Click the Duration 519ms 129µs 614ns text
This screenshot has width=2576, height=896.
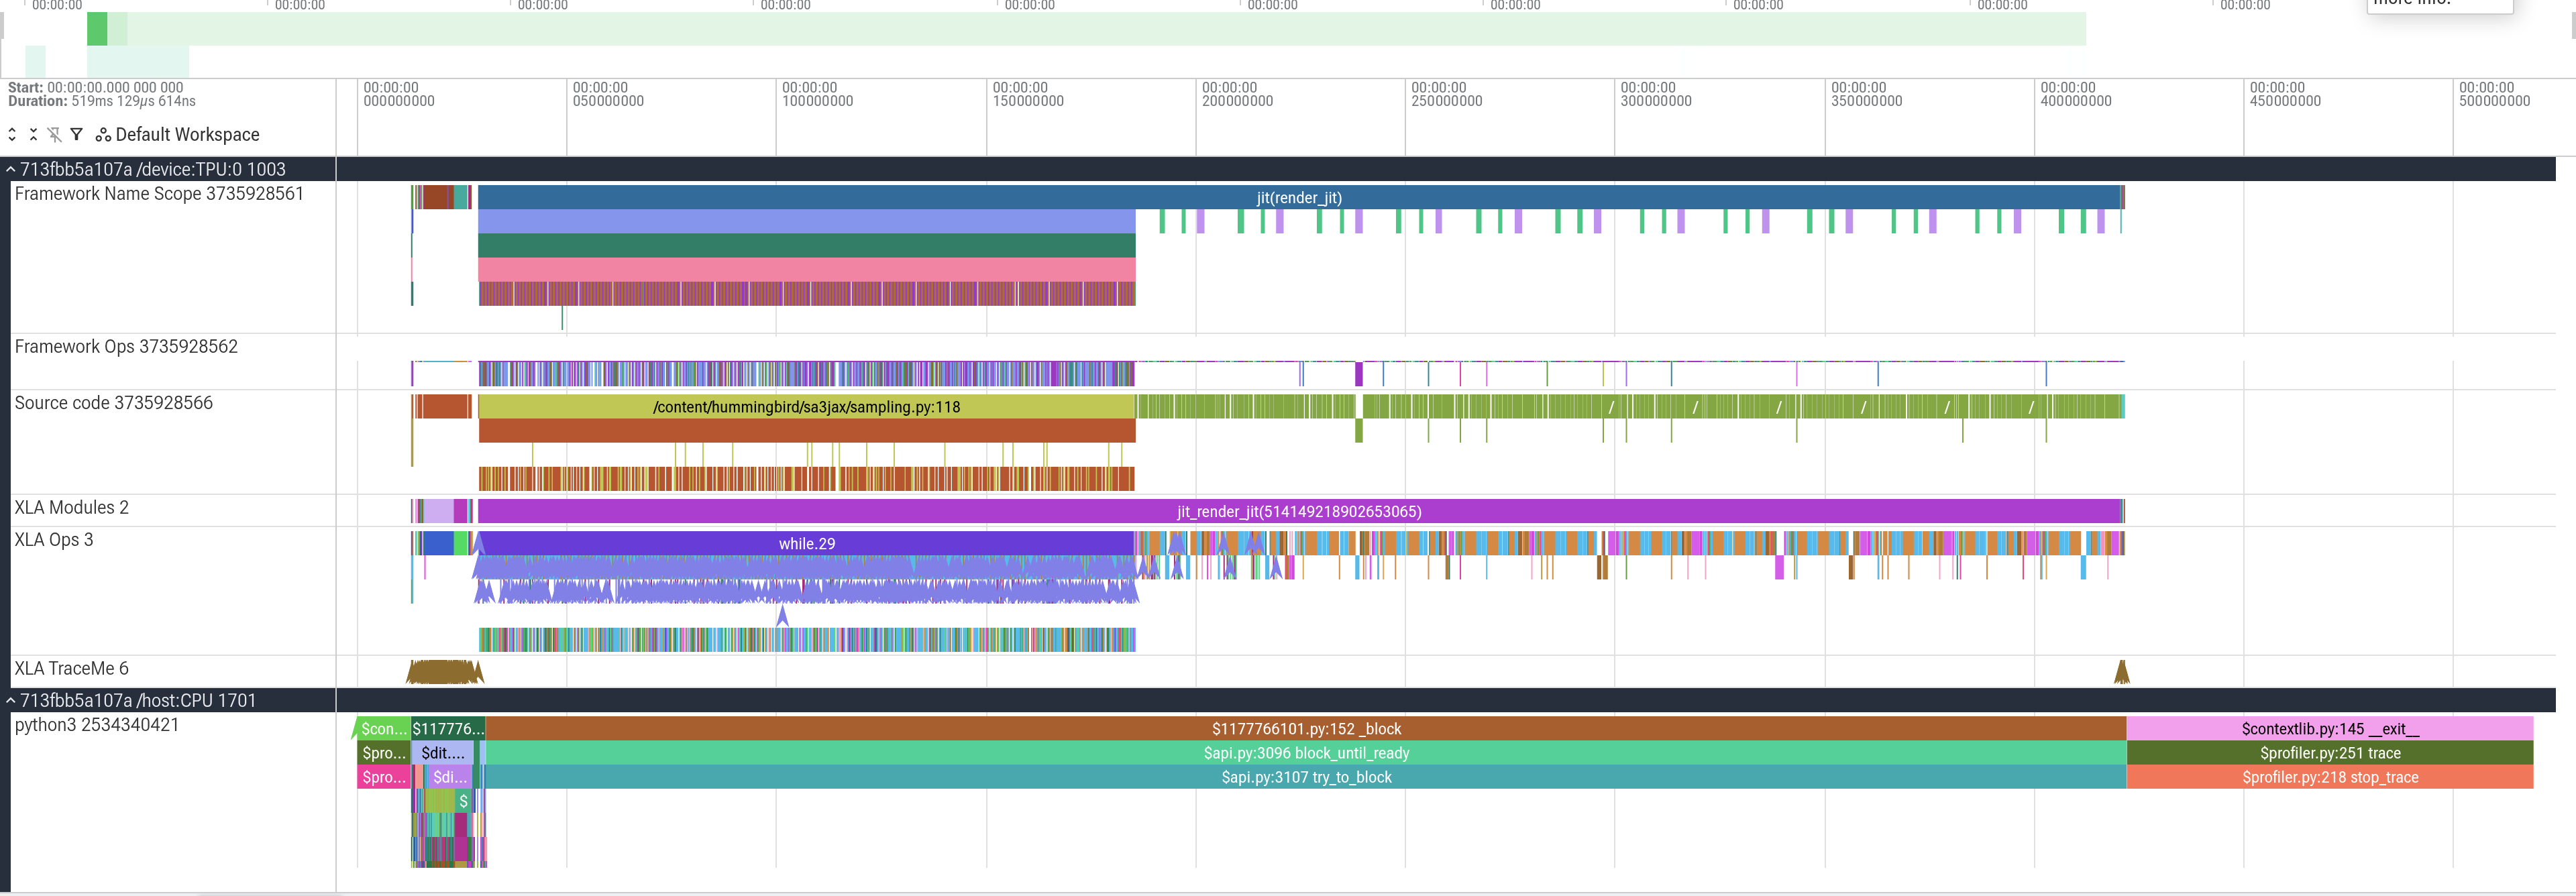pyautogui.click(x=102, y=101)
